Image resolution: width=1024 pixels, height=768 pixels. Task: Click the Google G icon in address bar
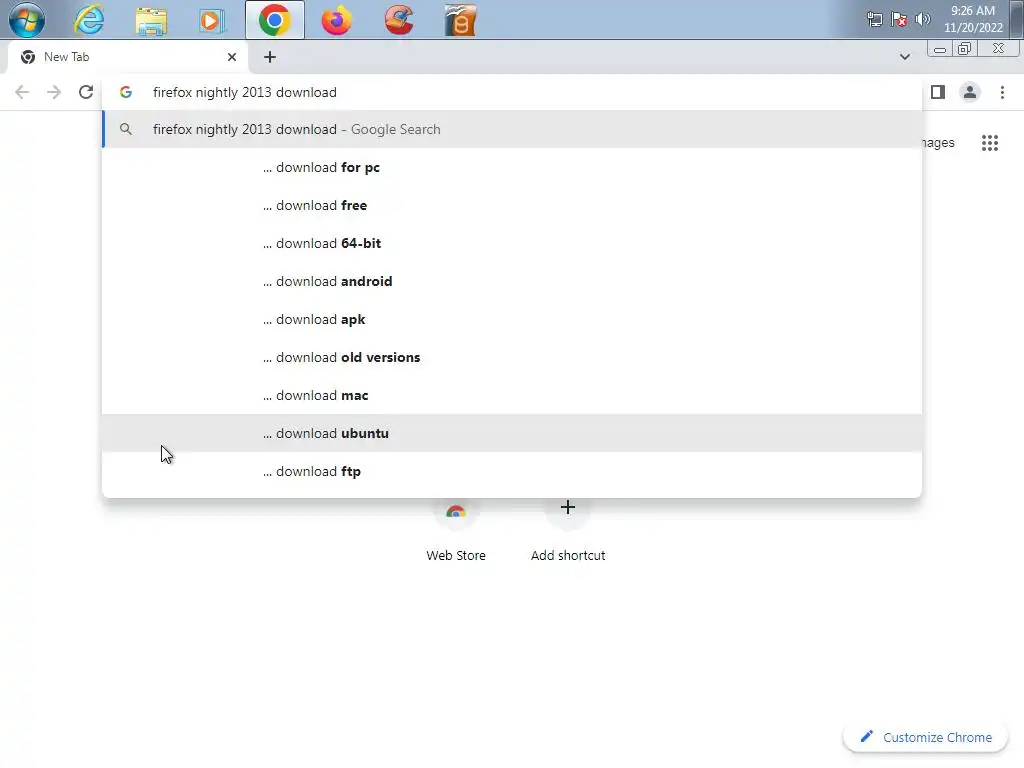[126, 92]
